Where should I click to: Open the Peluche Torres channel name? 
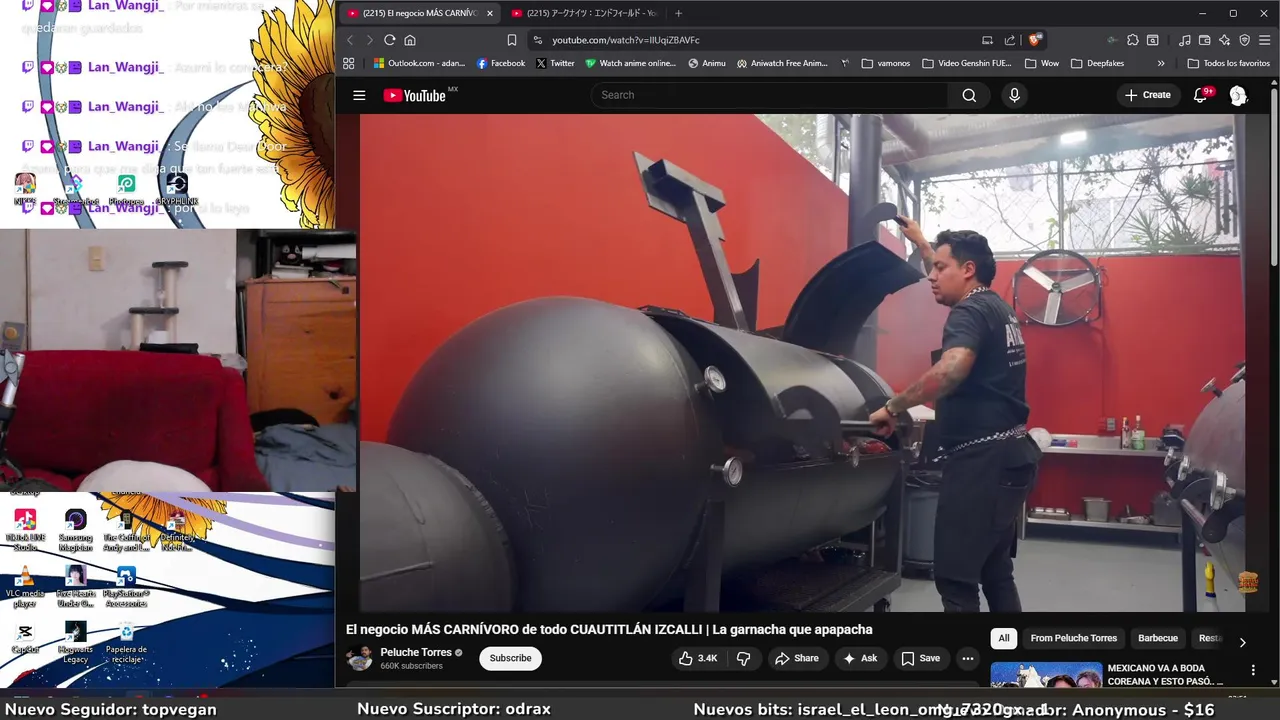416,652
